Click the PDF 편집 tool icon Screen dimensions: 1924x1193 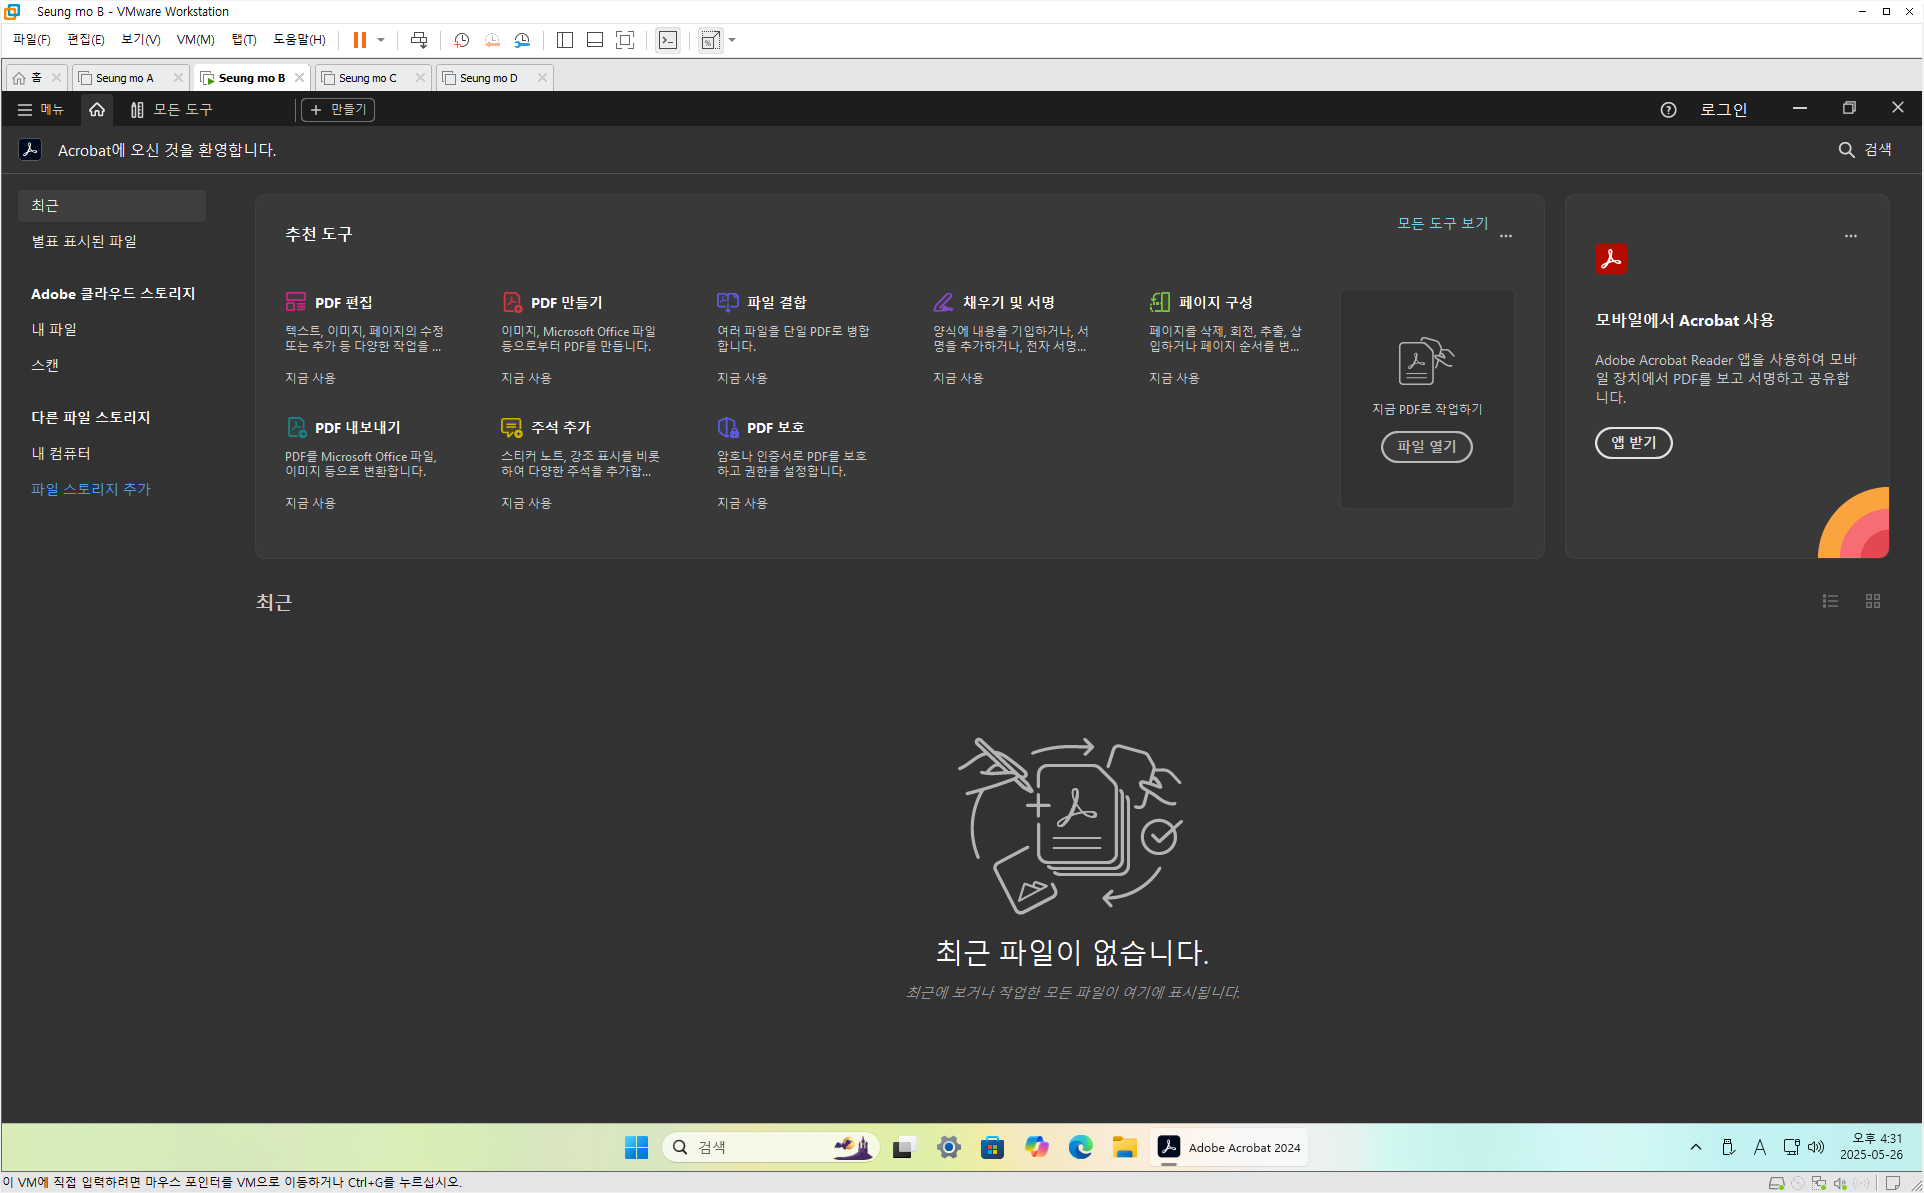295,302
